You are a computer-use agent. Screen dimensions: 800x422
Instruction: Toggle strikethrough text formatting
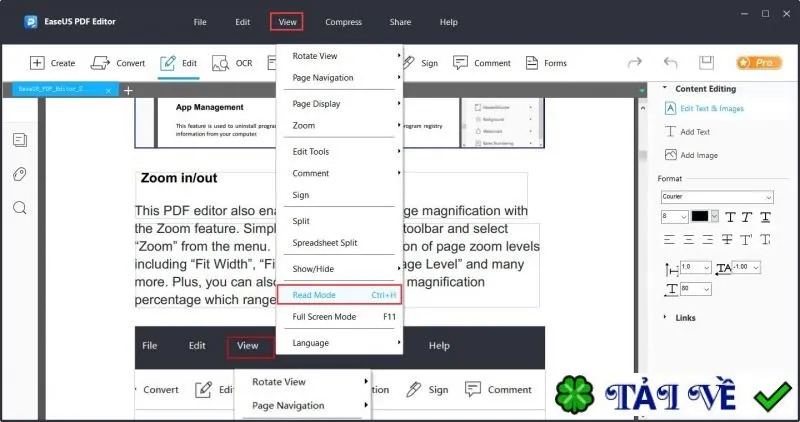pos(727,239)
